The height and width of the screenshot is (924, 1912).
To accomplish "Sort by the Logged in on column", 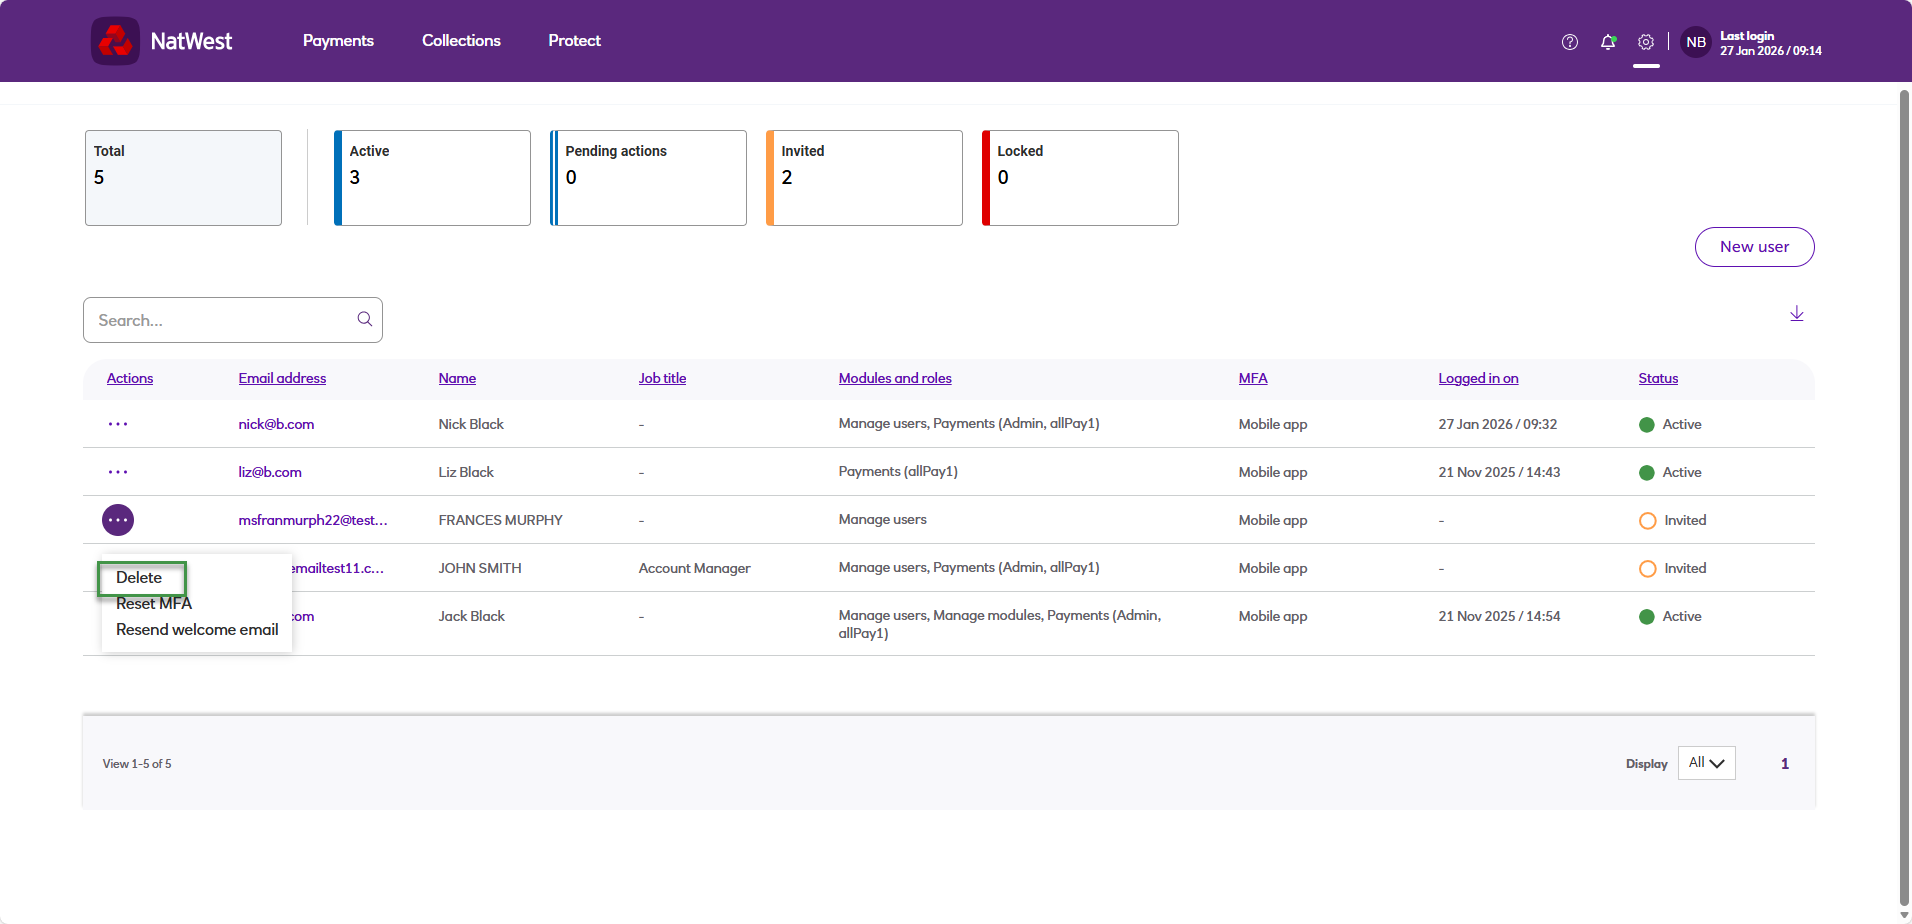I will (x=1478, y=379).
